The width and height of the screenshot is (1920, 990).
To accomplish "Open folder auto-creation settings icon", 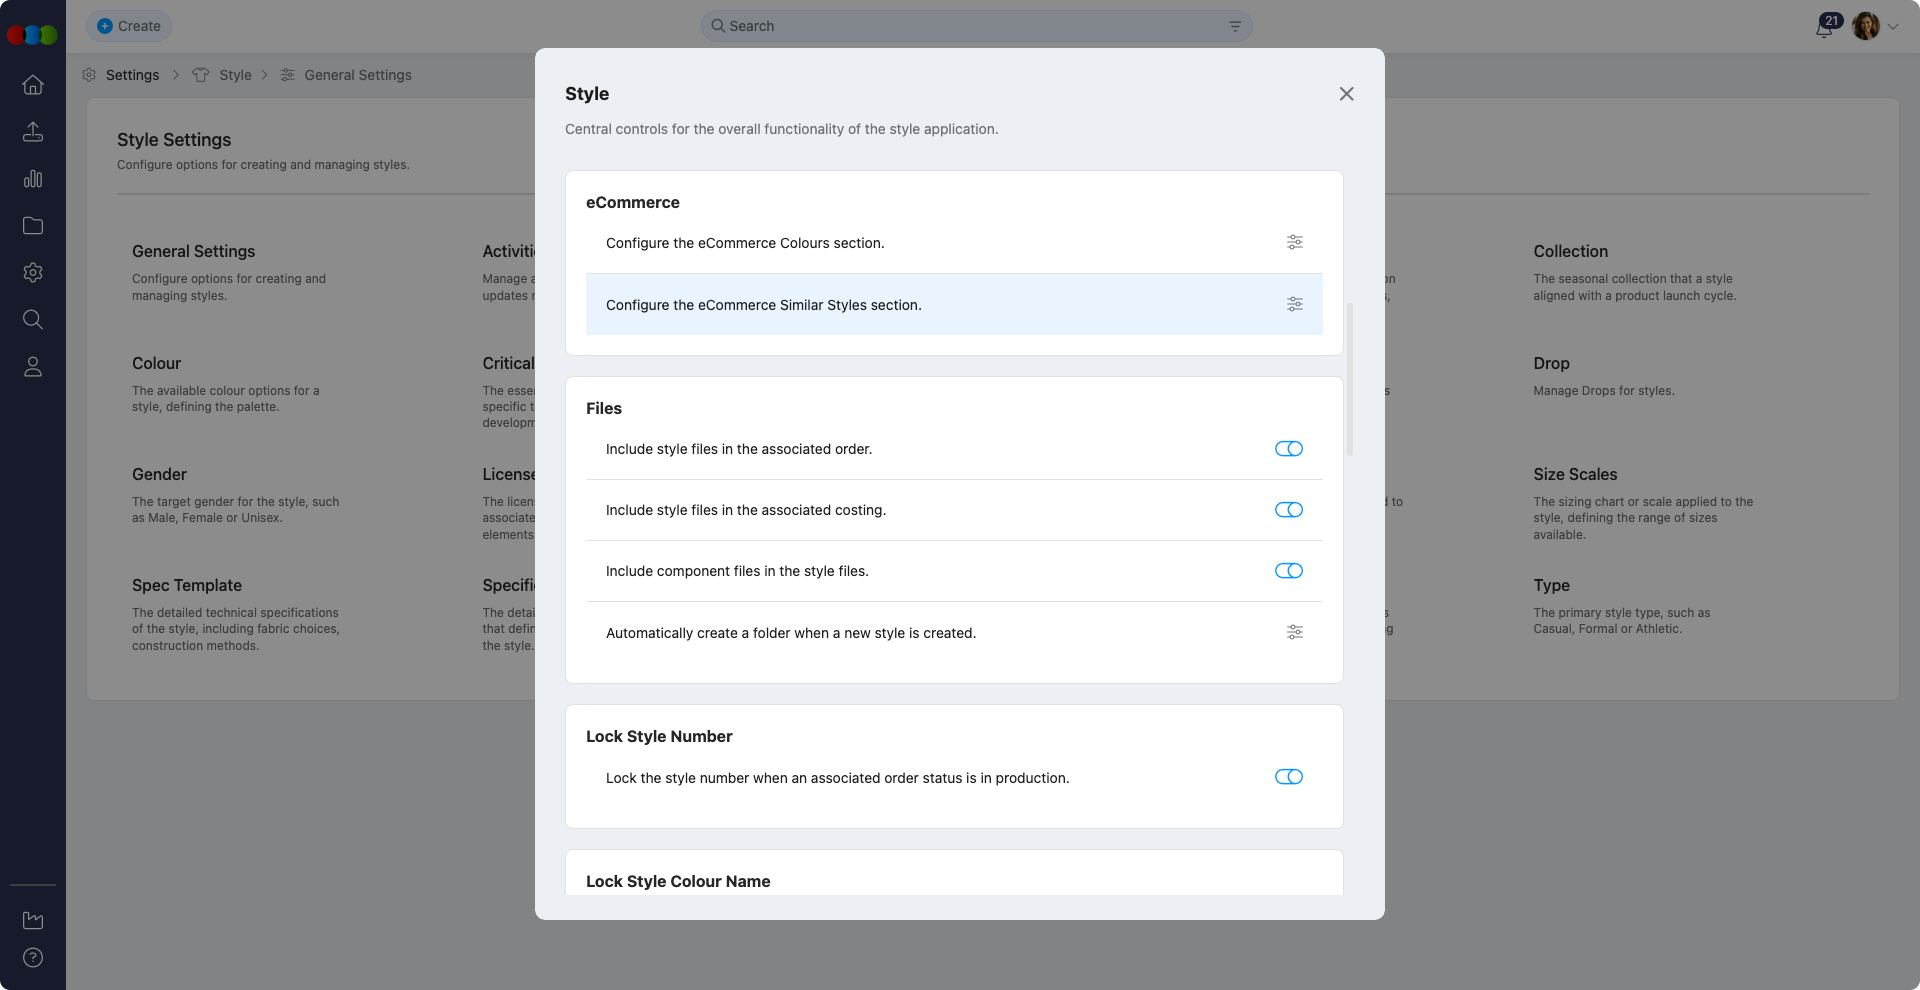I will pos(1294,632).
